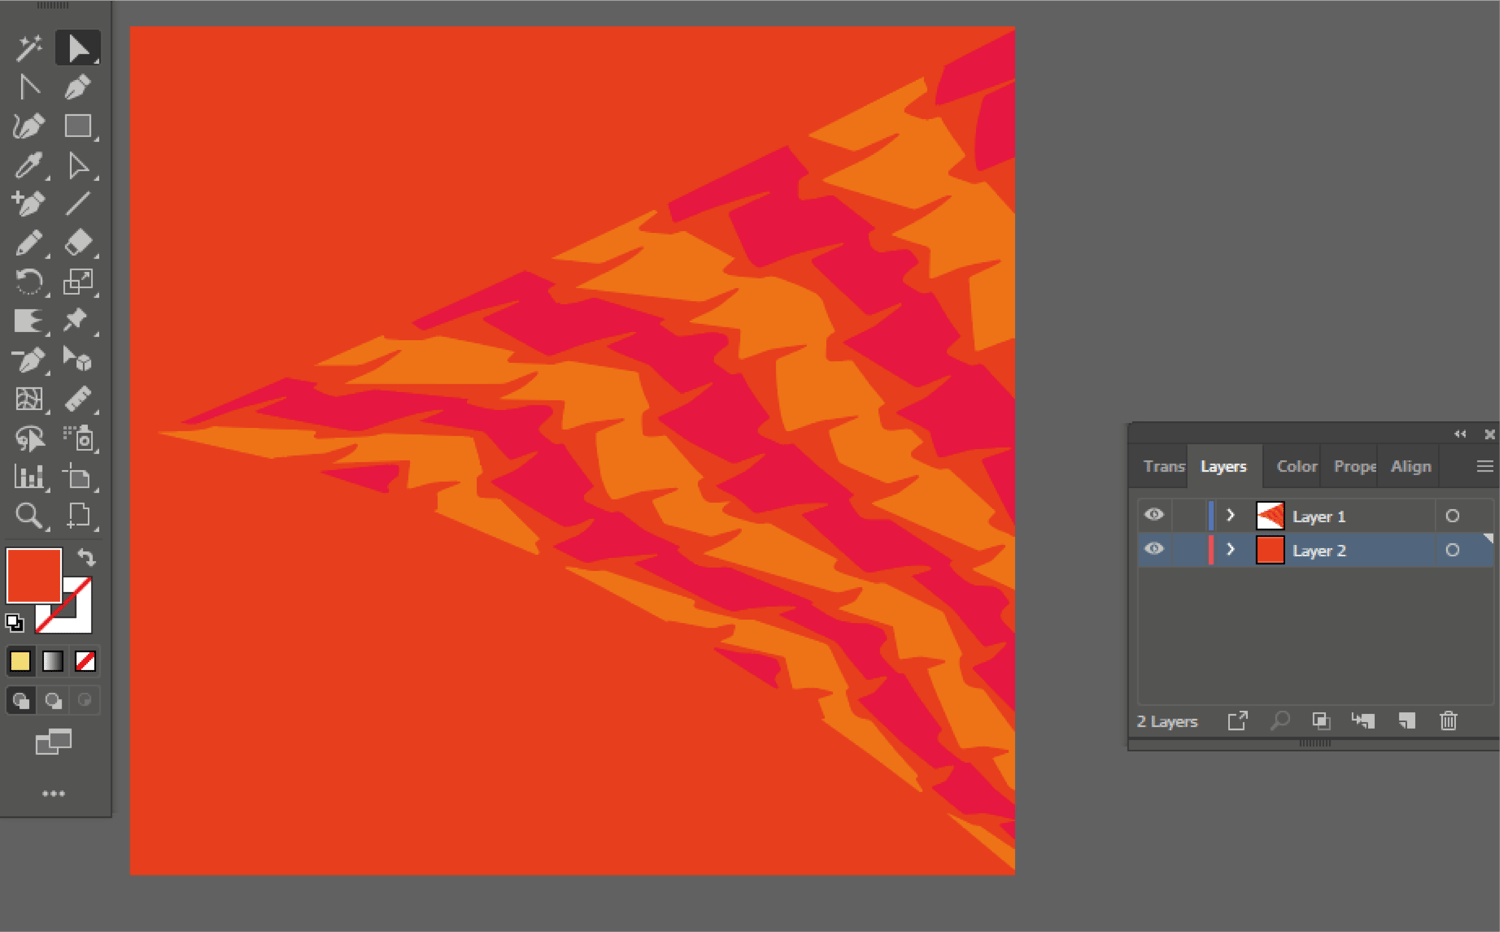Hide Layer 1 visibility eye
Viewport: 1500px width, 932px height.
coord(1153,515)
